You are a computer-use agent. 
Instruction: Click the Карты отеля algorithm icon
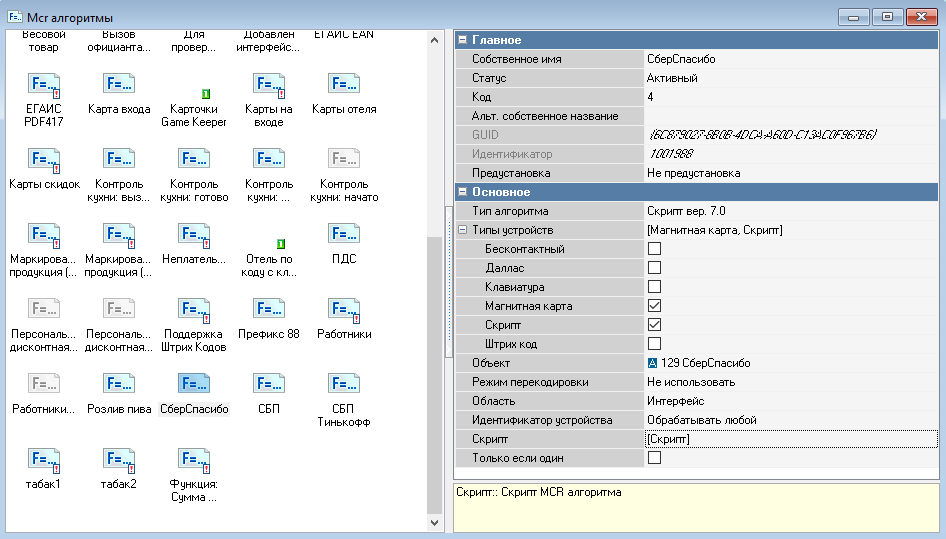344,85
